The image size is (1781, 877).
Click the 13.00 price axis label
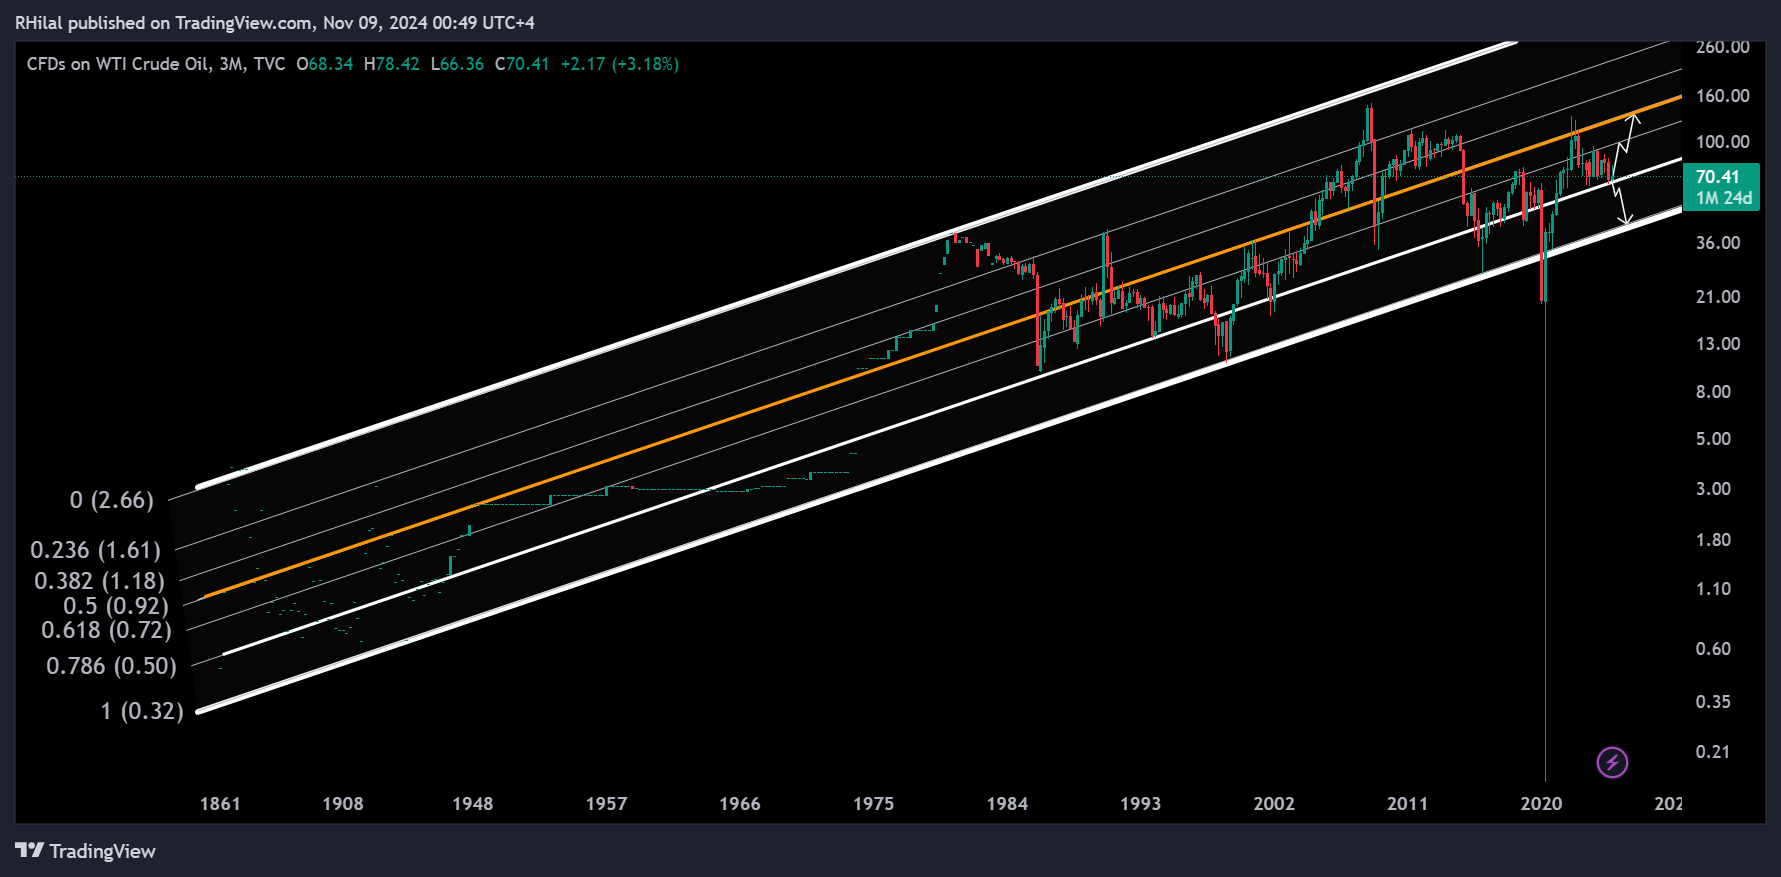coord(1718,344)
